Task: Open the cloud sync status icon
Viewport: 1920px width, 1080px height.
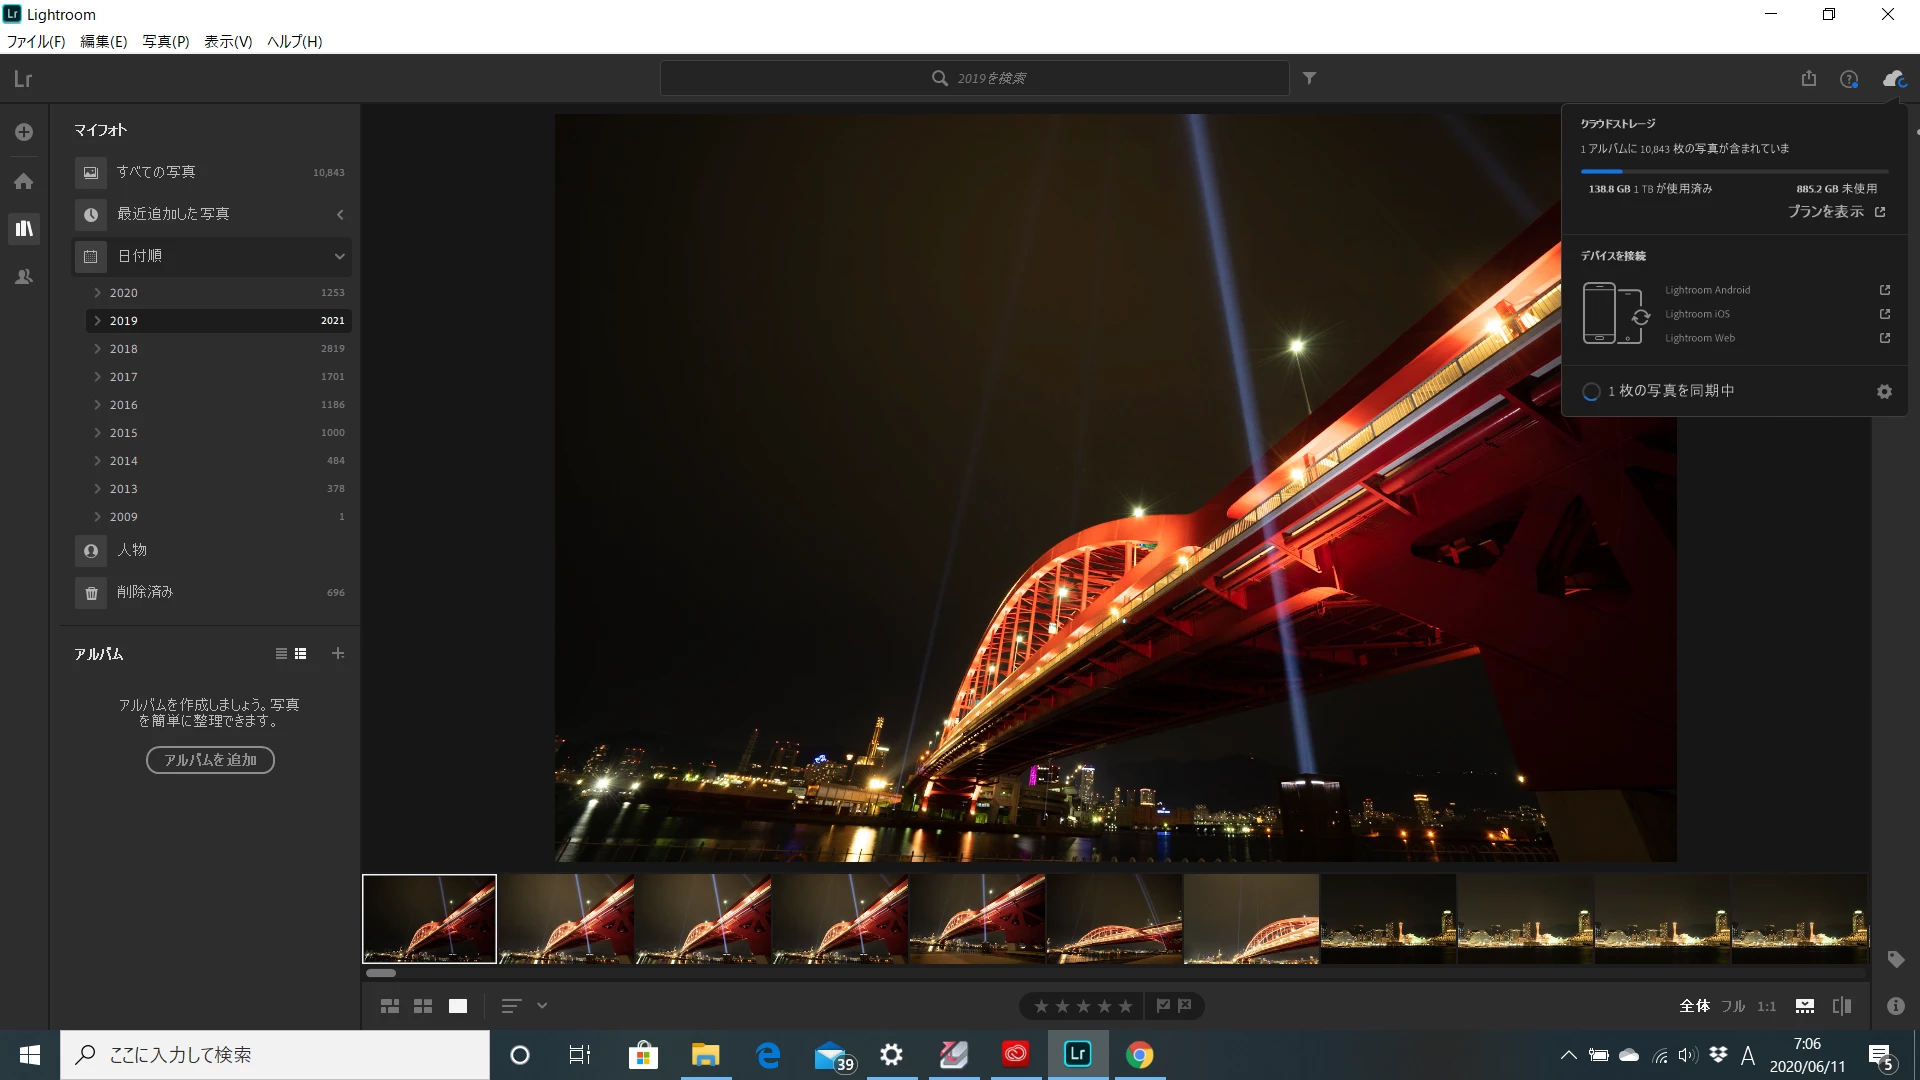Action: pyautogui.click(x=1893, y=78)
